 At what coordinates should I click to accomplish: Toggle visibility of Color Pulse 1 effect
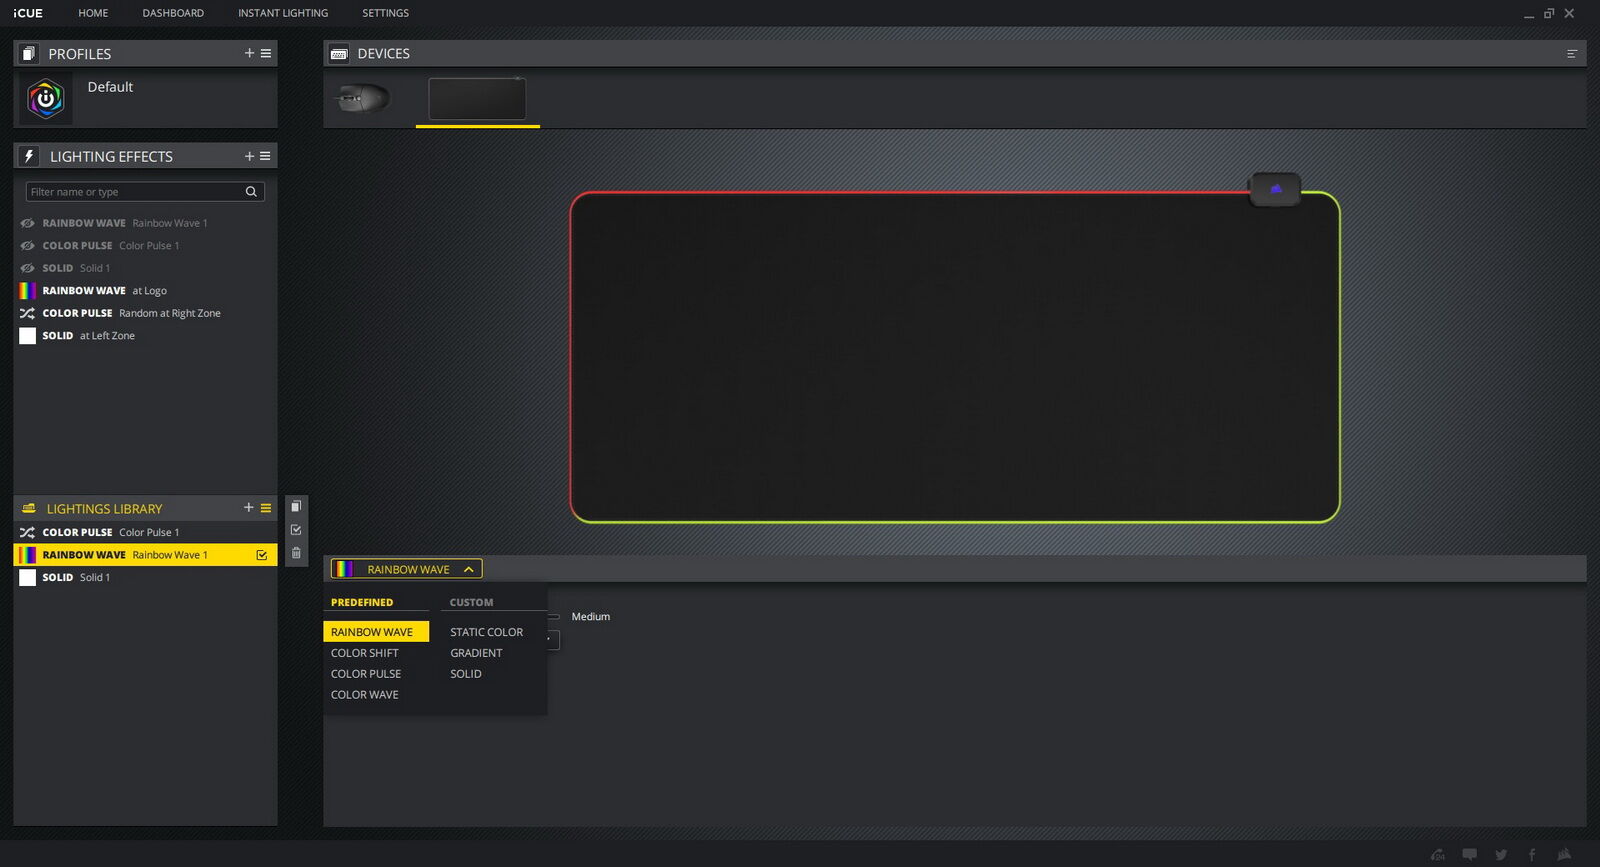27,245
